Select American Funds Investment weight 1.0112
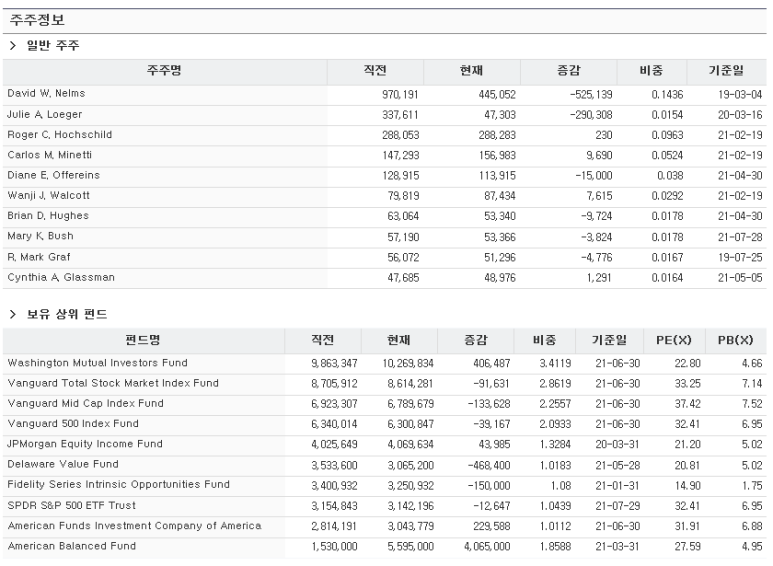 click(x=555, y=526)
